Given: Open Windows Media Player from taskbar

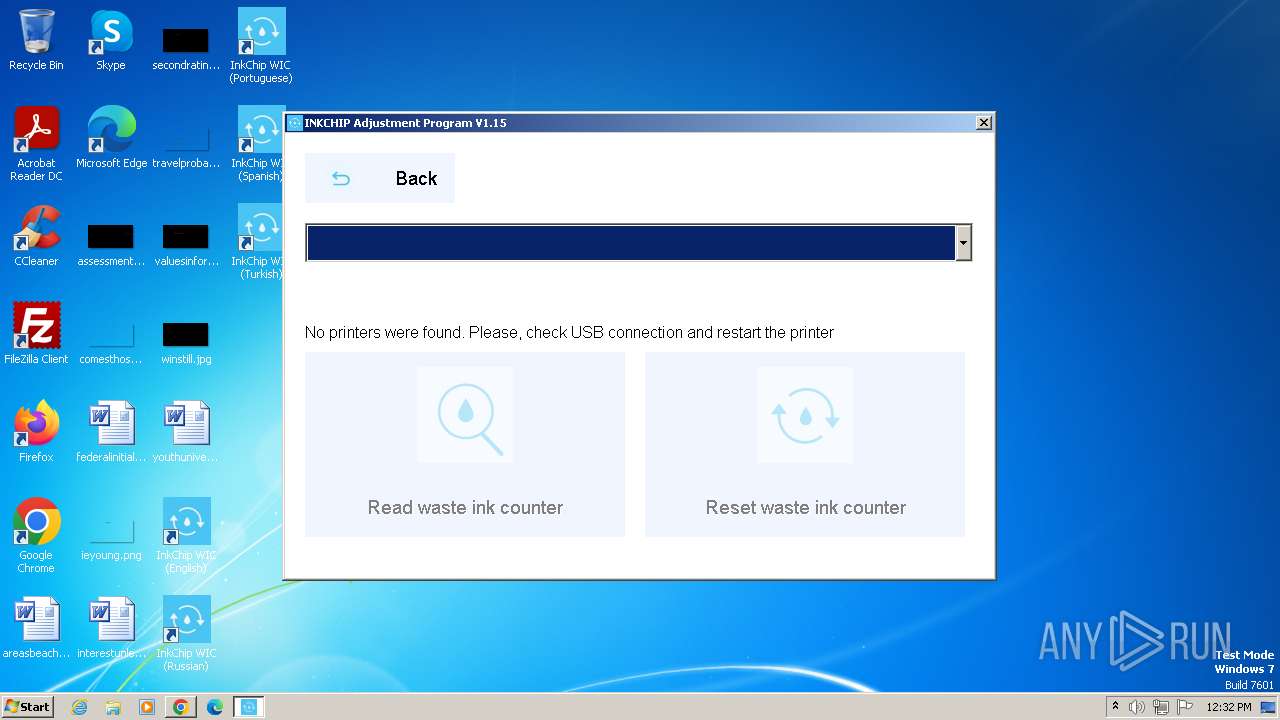Looking at the screenshot, I should 147,707.
